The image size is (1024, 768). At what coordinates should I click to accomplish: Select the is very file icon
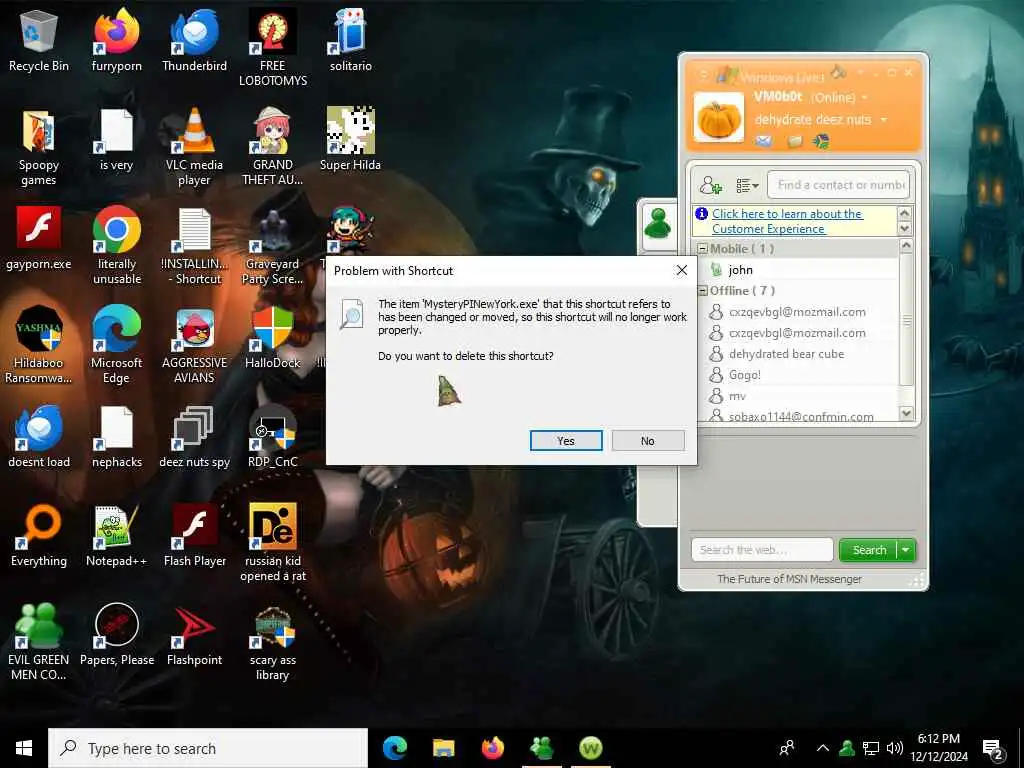point(117,140)
